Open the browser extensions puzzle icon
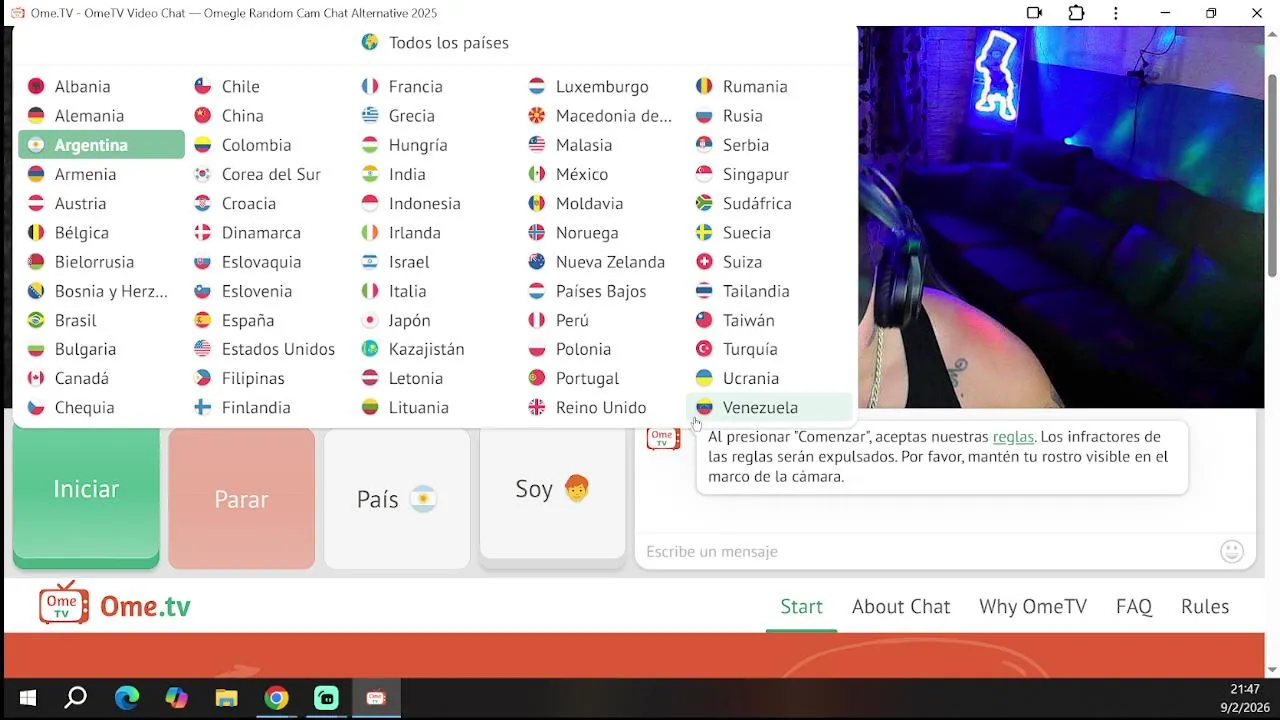The image size is (1280, 720). (x=1076, y=13)
